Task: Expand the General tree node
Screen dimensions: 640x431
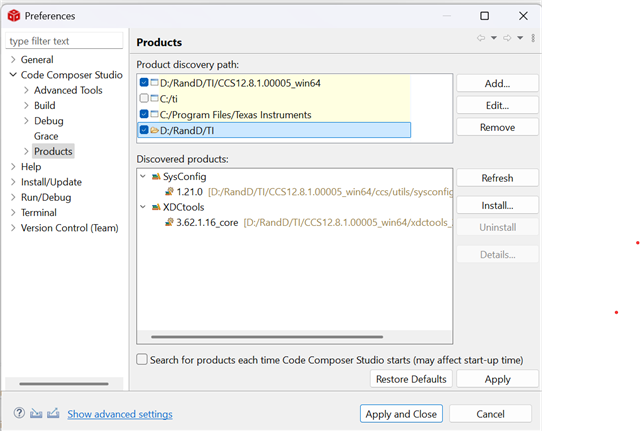Action: pyautogui.click(x=13, y=60)
